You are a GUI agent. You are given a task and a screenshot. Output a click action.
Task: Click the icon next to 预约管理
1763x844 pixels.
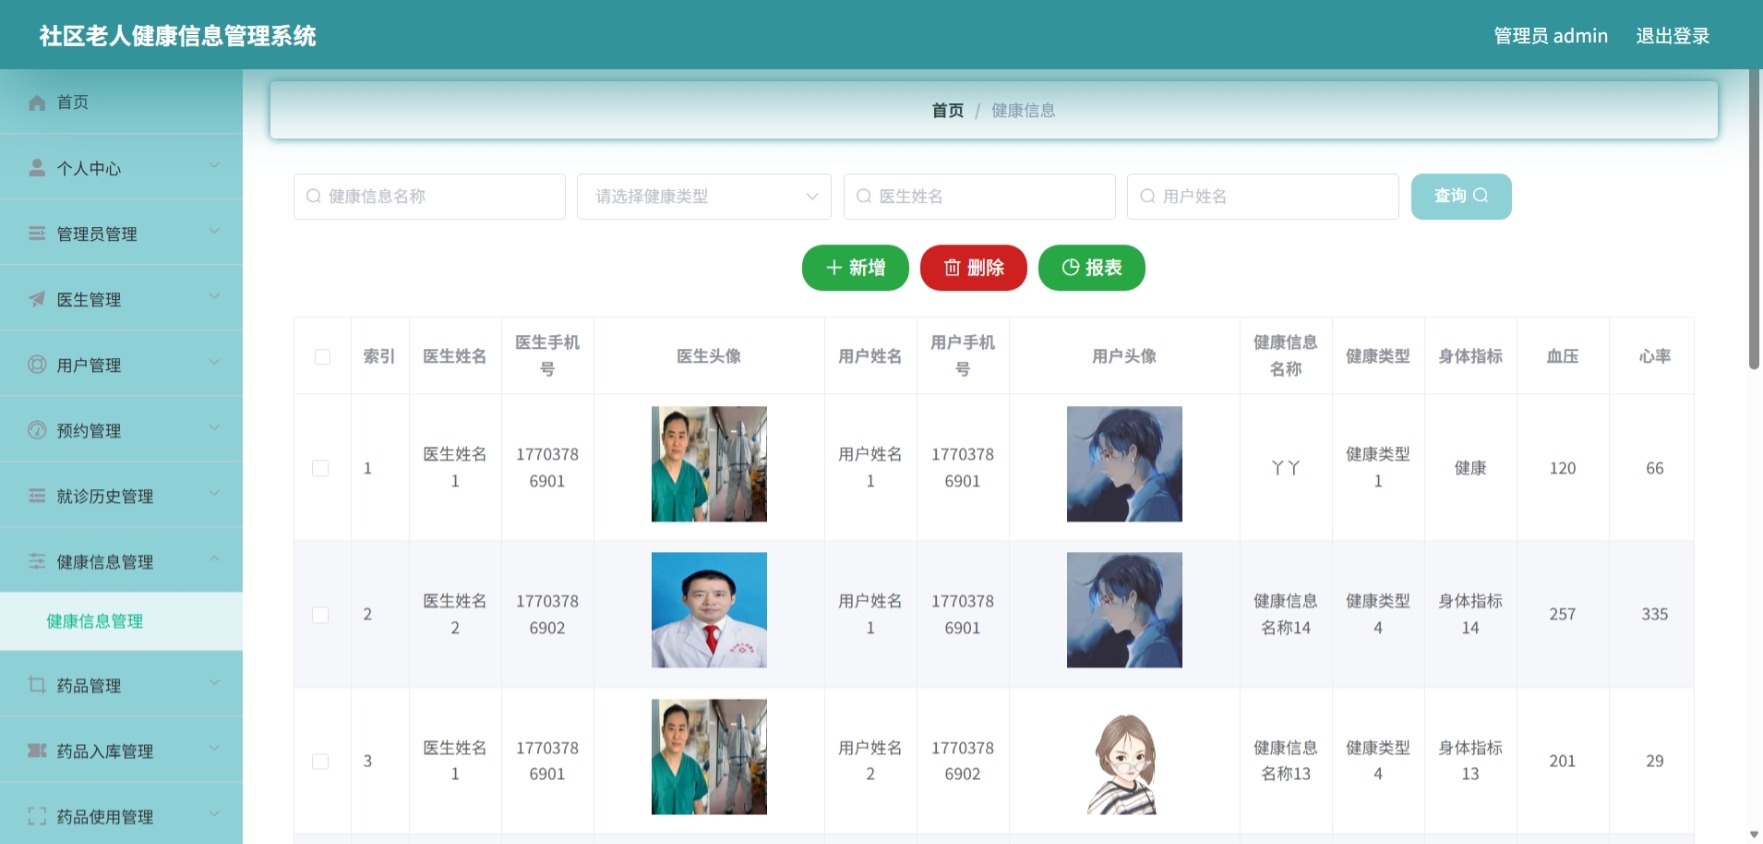click(37, 430)
